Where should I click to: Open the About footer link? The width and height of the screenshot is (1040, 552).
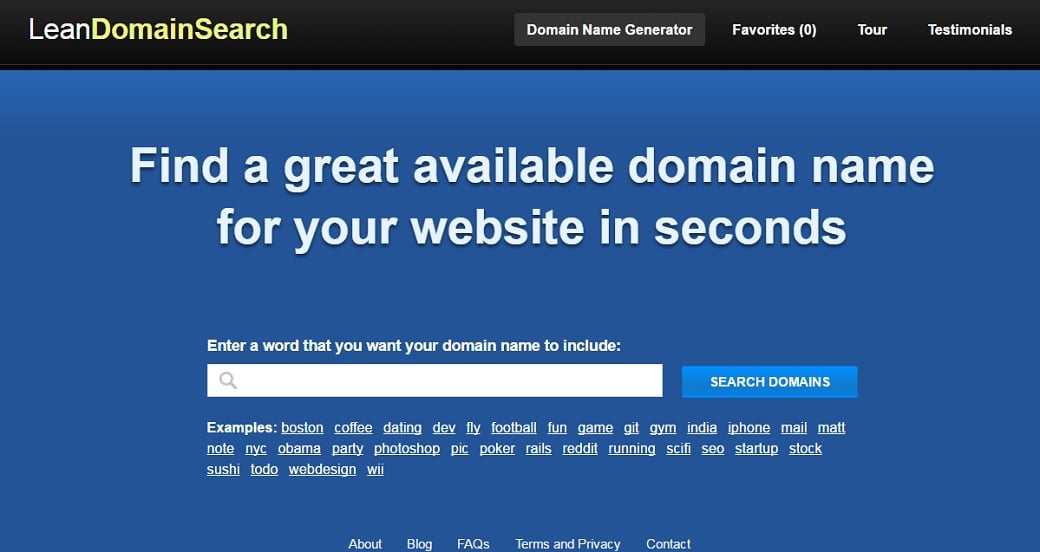click(x=365, y=544)
